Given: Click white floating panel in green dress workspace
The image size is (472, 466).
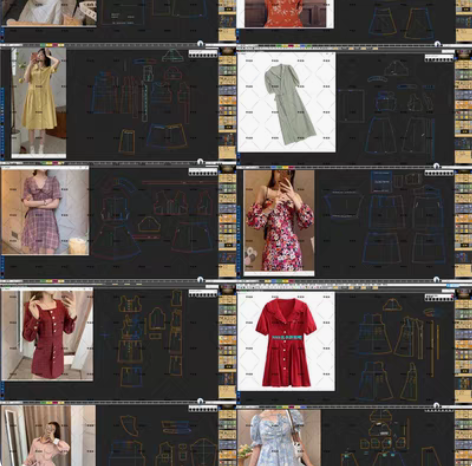Looking at the screenshot, I should [x=439, y=58].
